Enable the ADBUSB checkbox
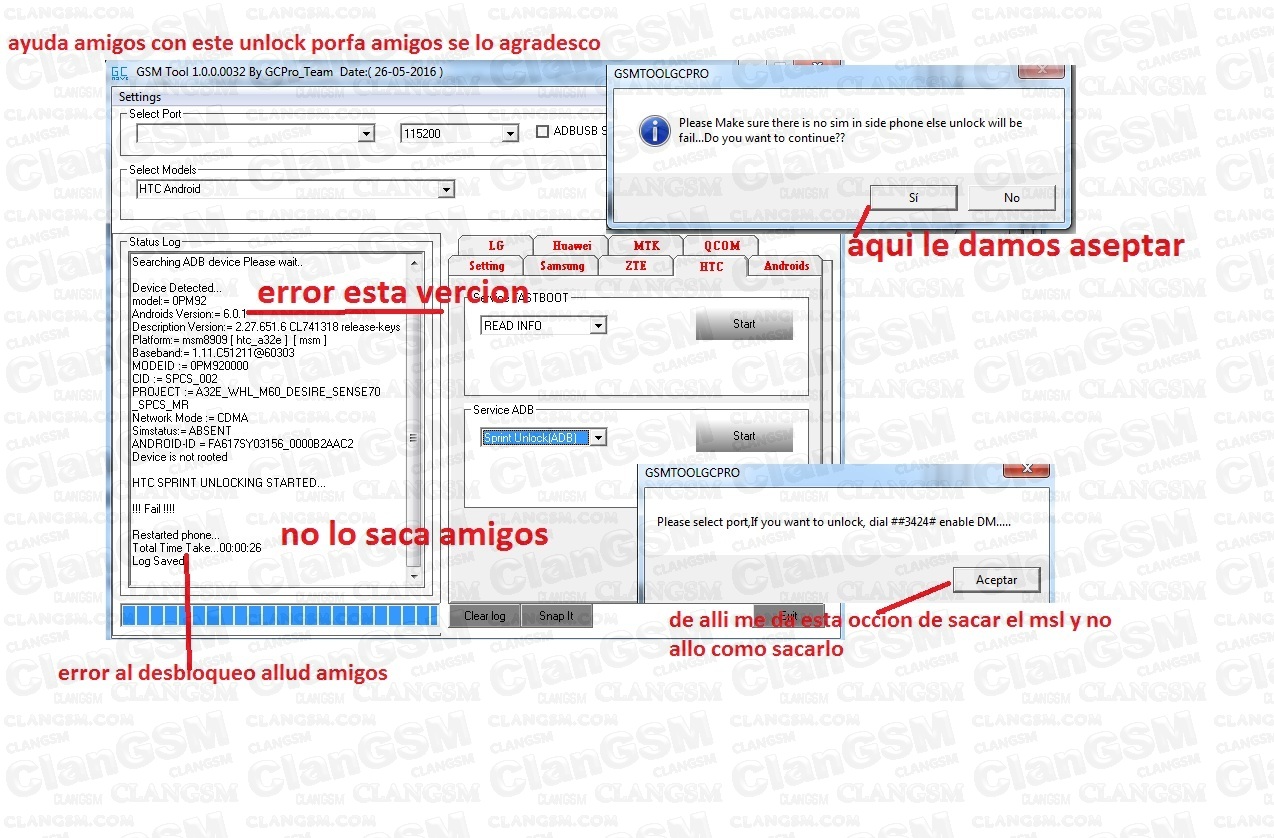The image size is (1274, 838). pos(543,131)
